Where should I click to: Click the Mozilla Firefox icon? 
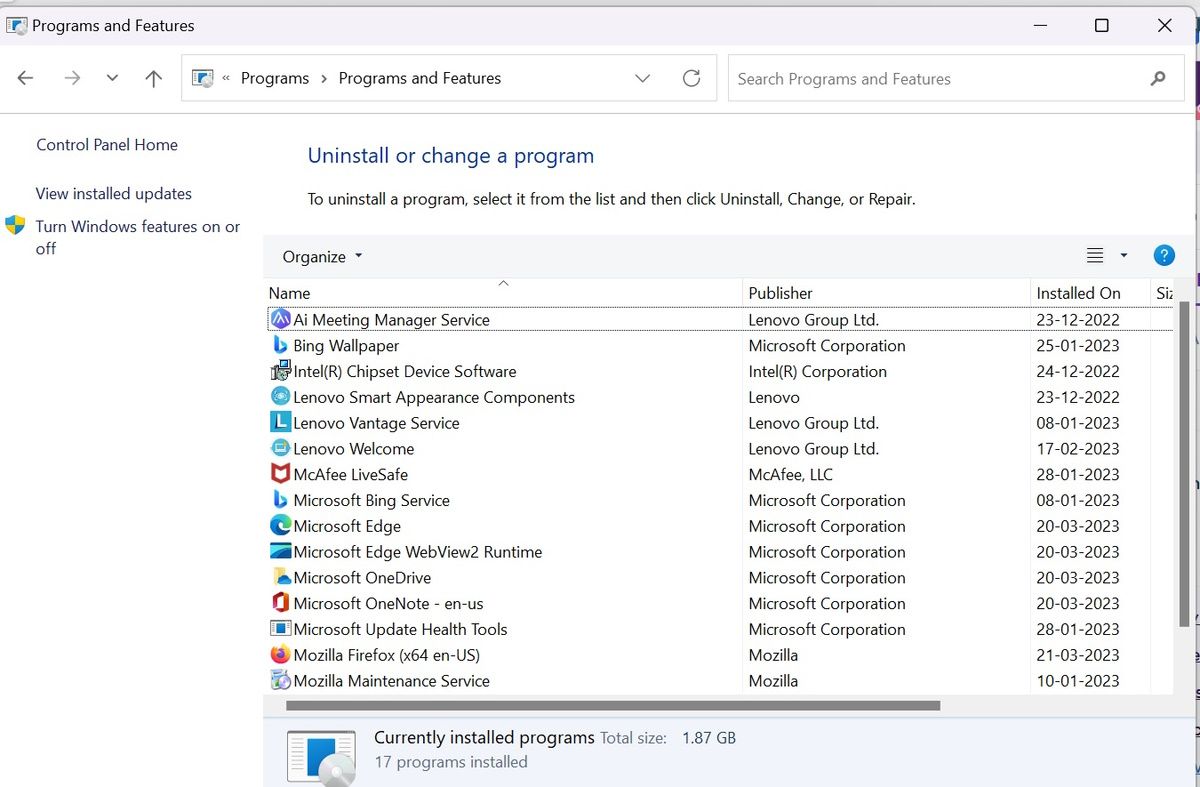pos(281,655)
